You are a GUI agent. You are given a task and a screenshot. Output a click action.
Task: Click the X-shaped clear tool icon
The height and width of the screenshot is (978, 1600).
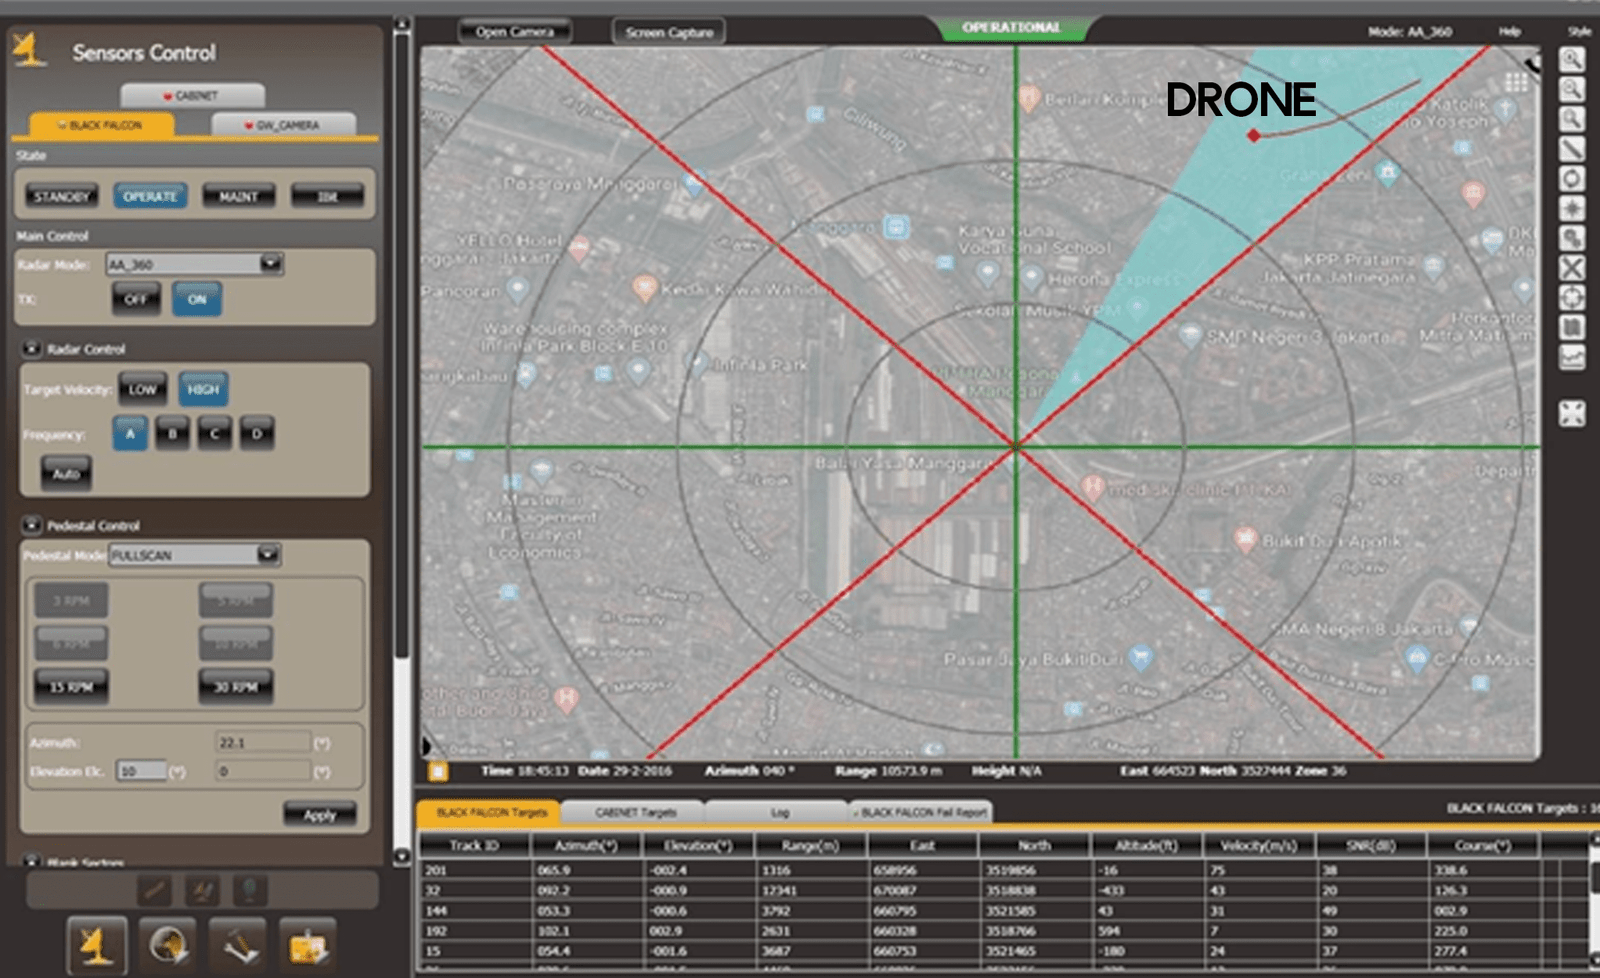coord(1572,268)
